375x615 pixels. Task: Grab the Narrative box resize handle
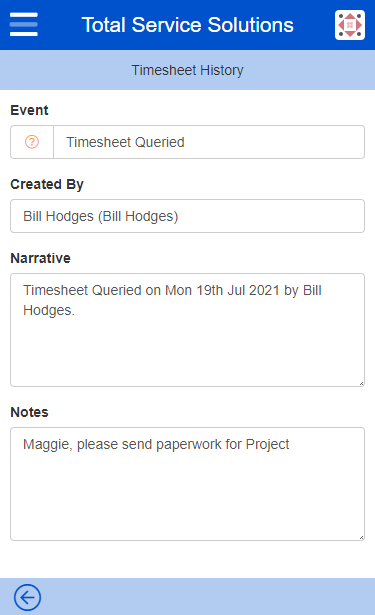[x=361, y=383]
